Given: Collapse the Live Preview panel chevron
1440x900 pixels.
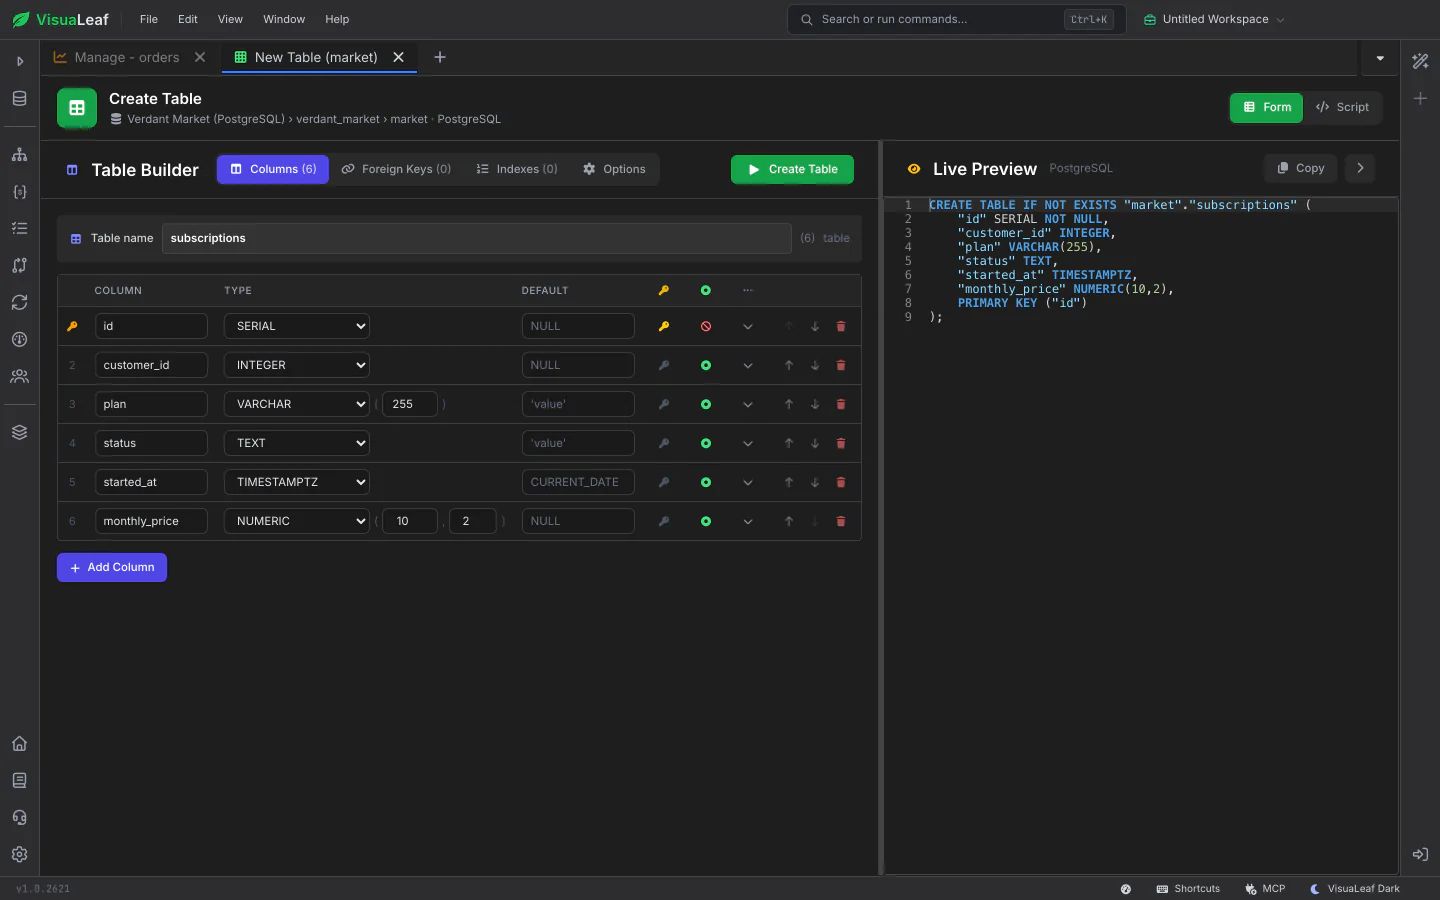Looking at the screenshot, I should click(1360, 168).
